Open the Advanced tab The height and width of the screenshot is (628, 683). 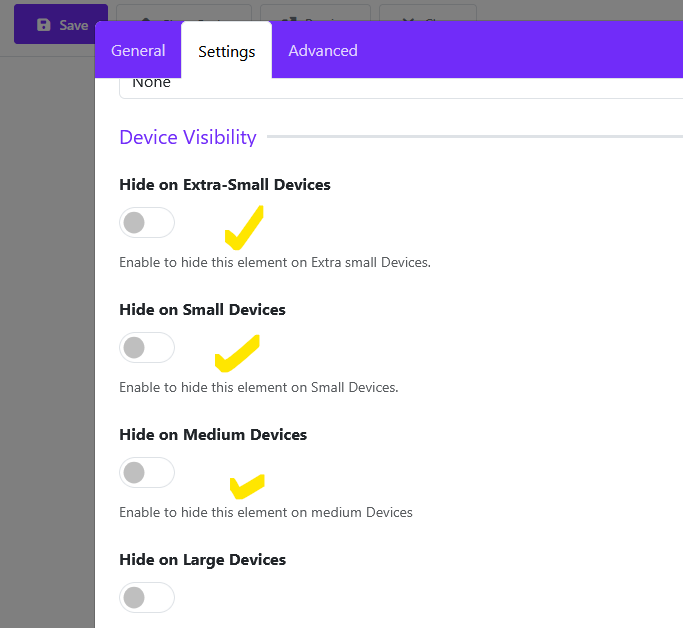click(322, 51)
